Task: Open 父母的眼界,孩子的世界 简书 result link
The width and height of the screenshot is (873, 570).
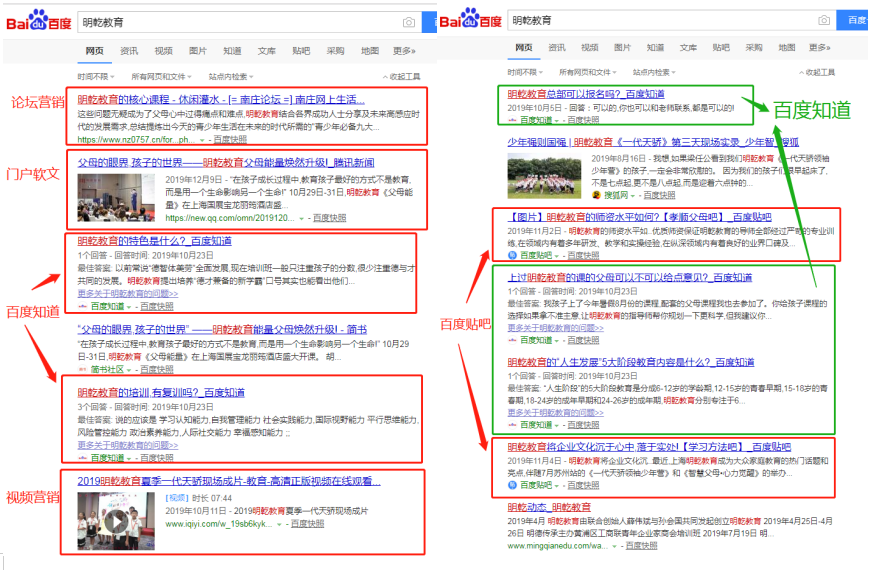Action: point(222,330)
